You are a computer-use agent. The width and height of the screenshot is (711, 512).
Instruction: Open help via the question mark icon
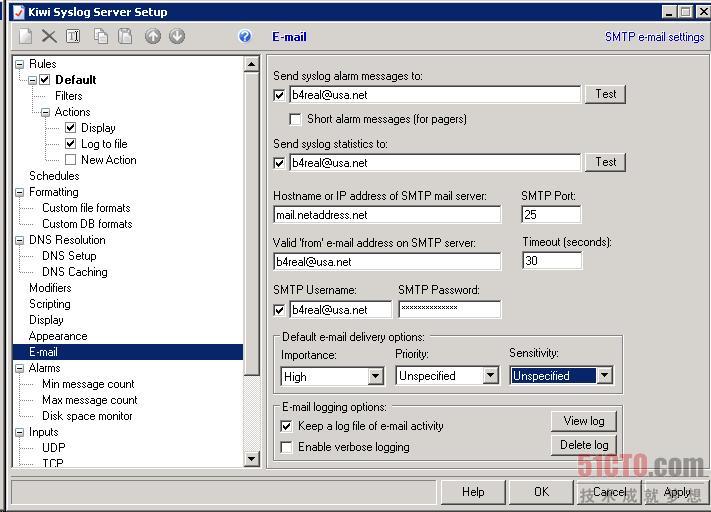(x=245, y=36)
